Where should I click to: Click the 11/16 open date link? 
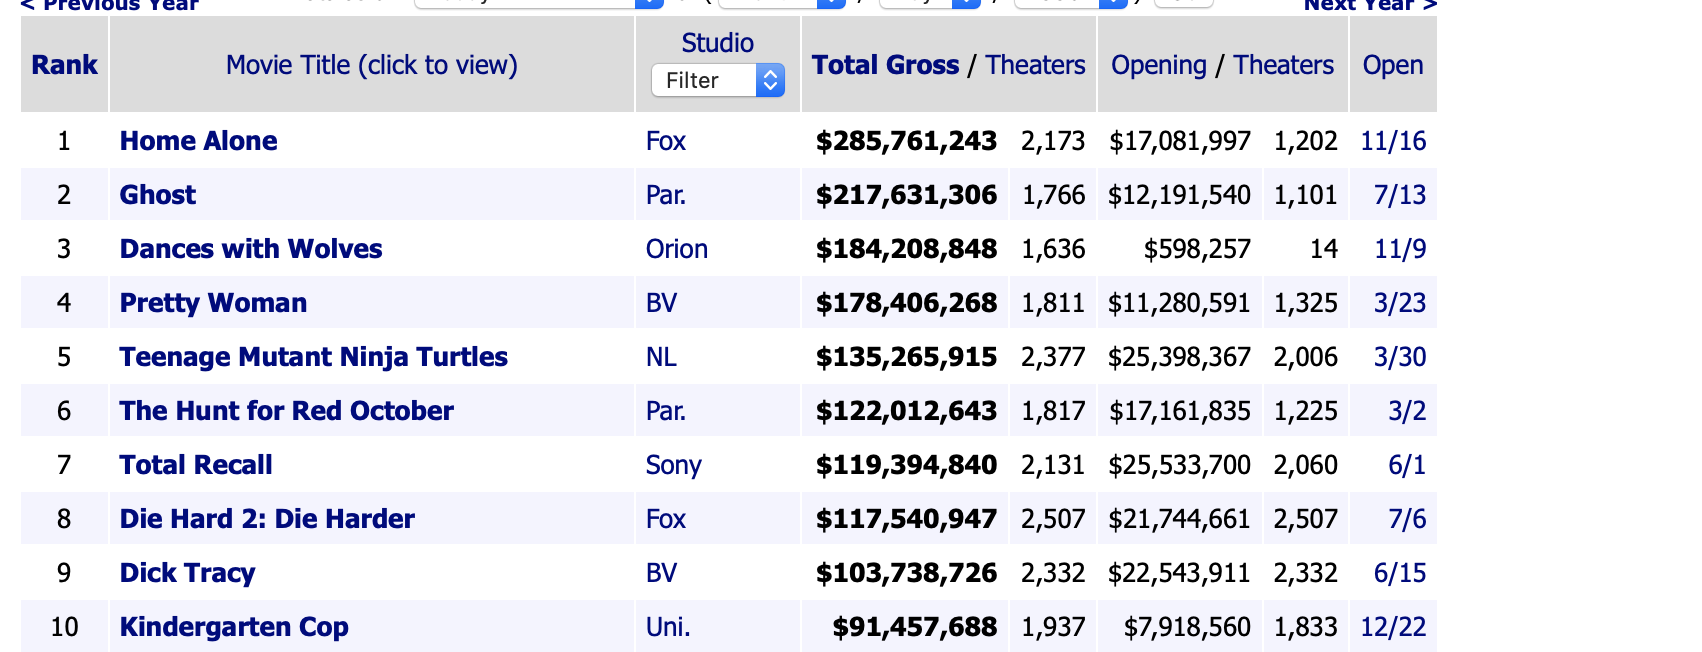1392,141
